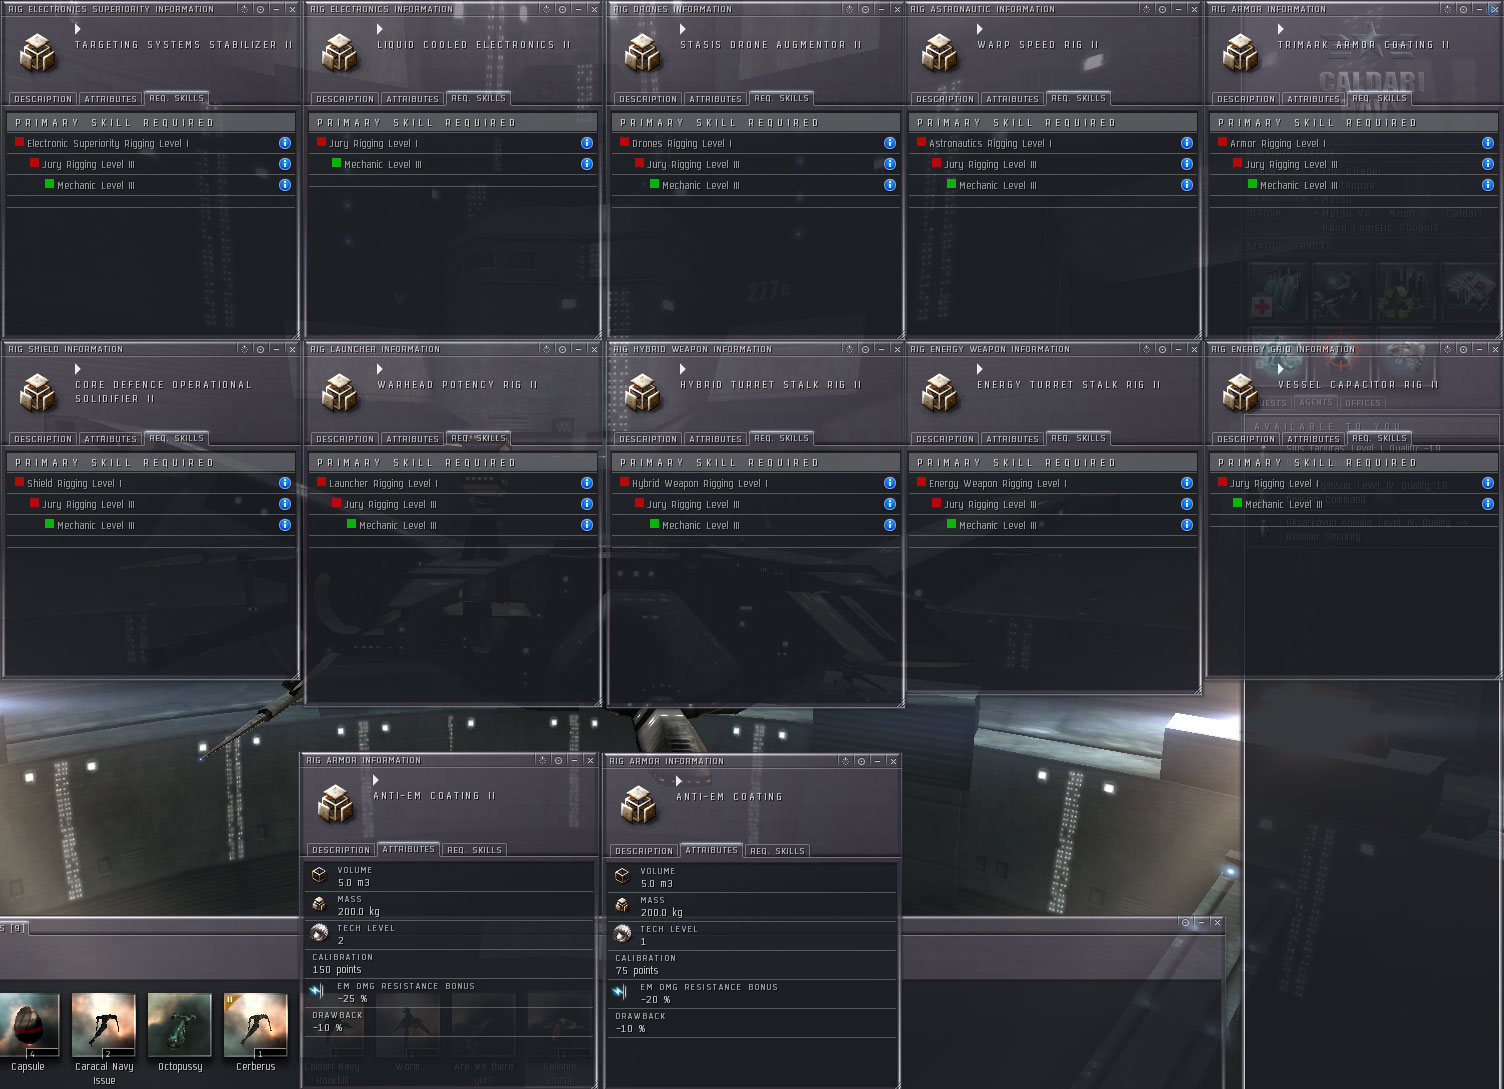The height and width of the screenshot is (1089, 1504).
Task: Click the Volume cube icon in Anti-EM Coating II window
Action: [319, 875]
